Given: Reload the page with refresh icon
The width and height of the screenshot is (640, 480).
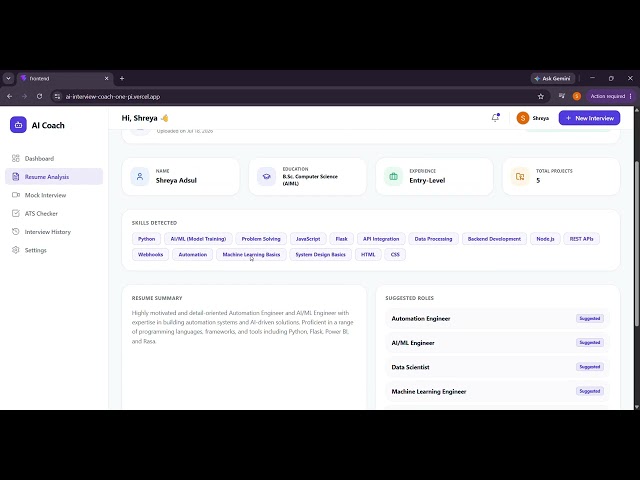Looking at the screenshot, I should coord(39,96).
